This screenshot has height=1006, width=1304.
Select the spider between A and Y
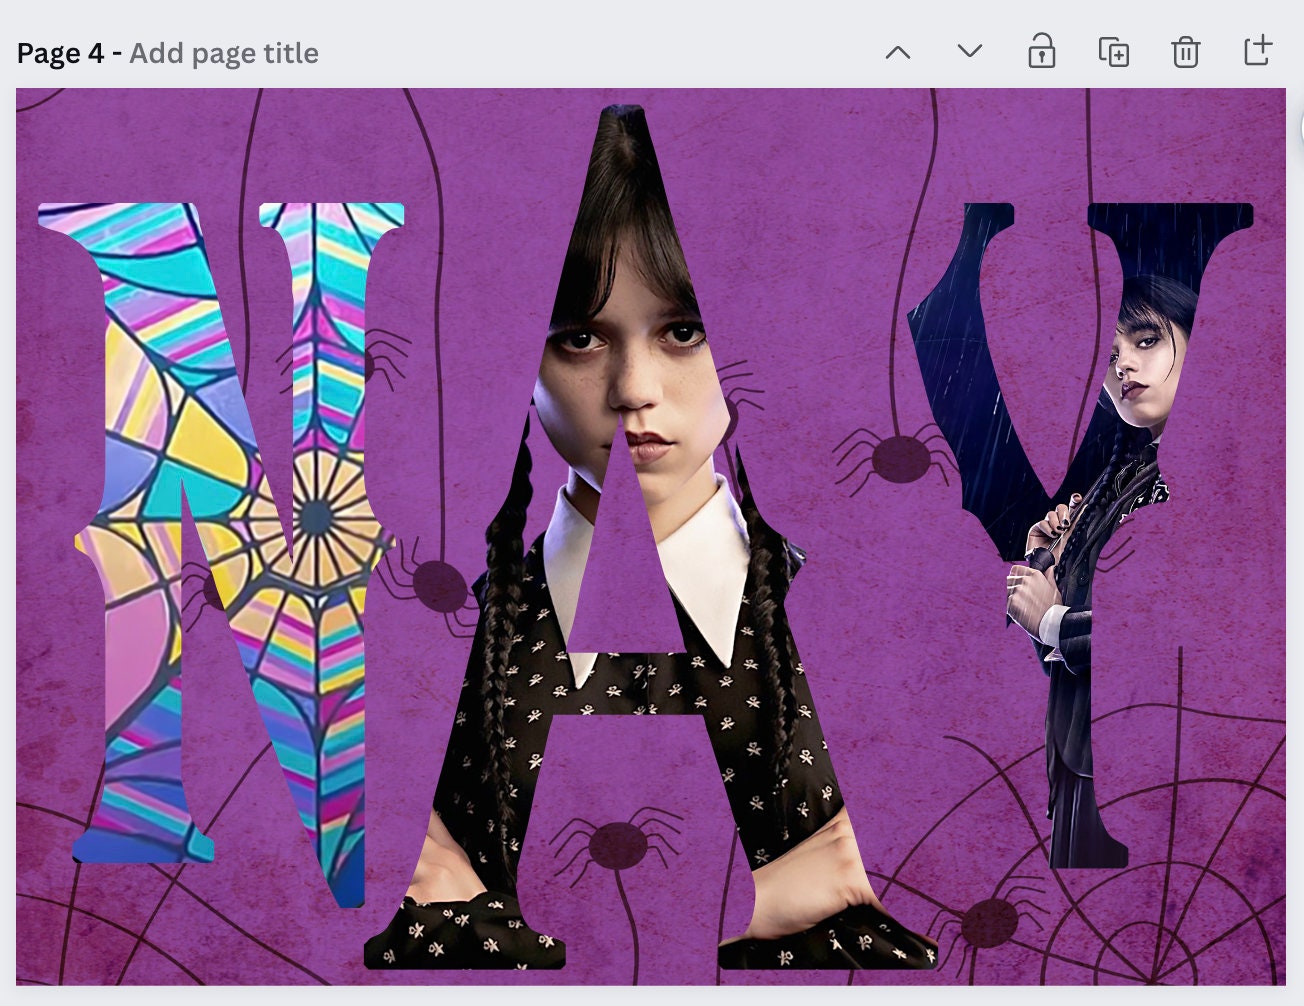pyautogui.click(x=900, y=457)
